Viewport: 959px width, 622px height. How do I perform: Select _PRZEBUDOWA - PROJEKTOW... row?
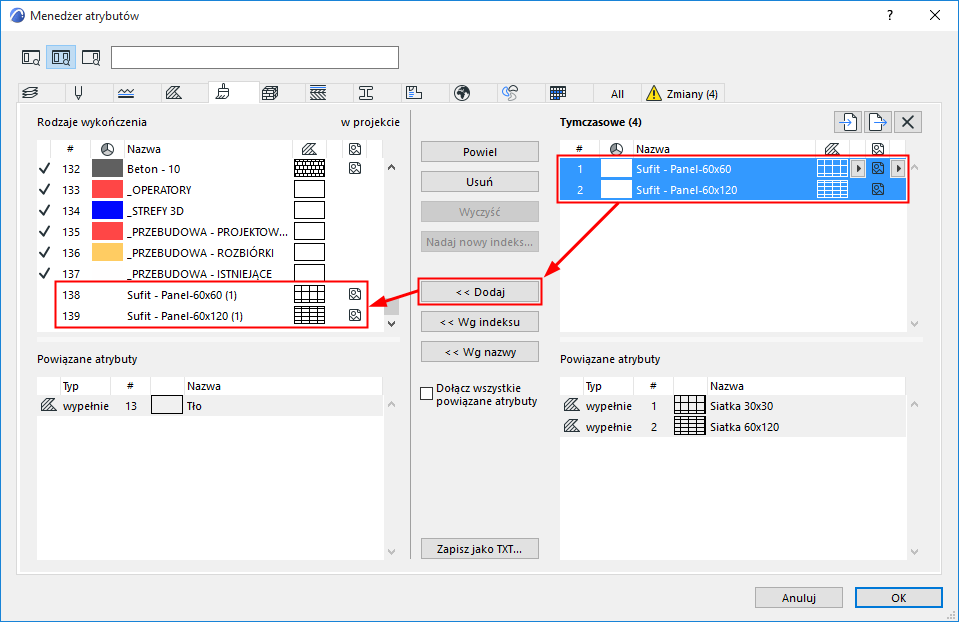click(210, 232)
